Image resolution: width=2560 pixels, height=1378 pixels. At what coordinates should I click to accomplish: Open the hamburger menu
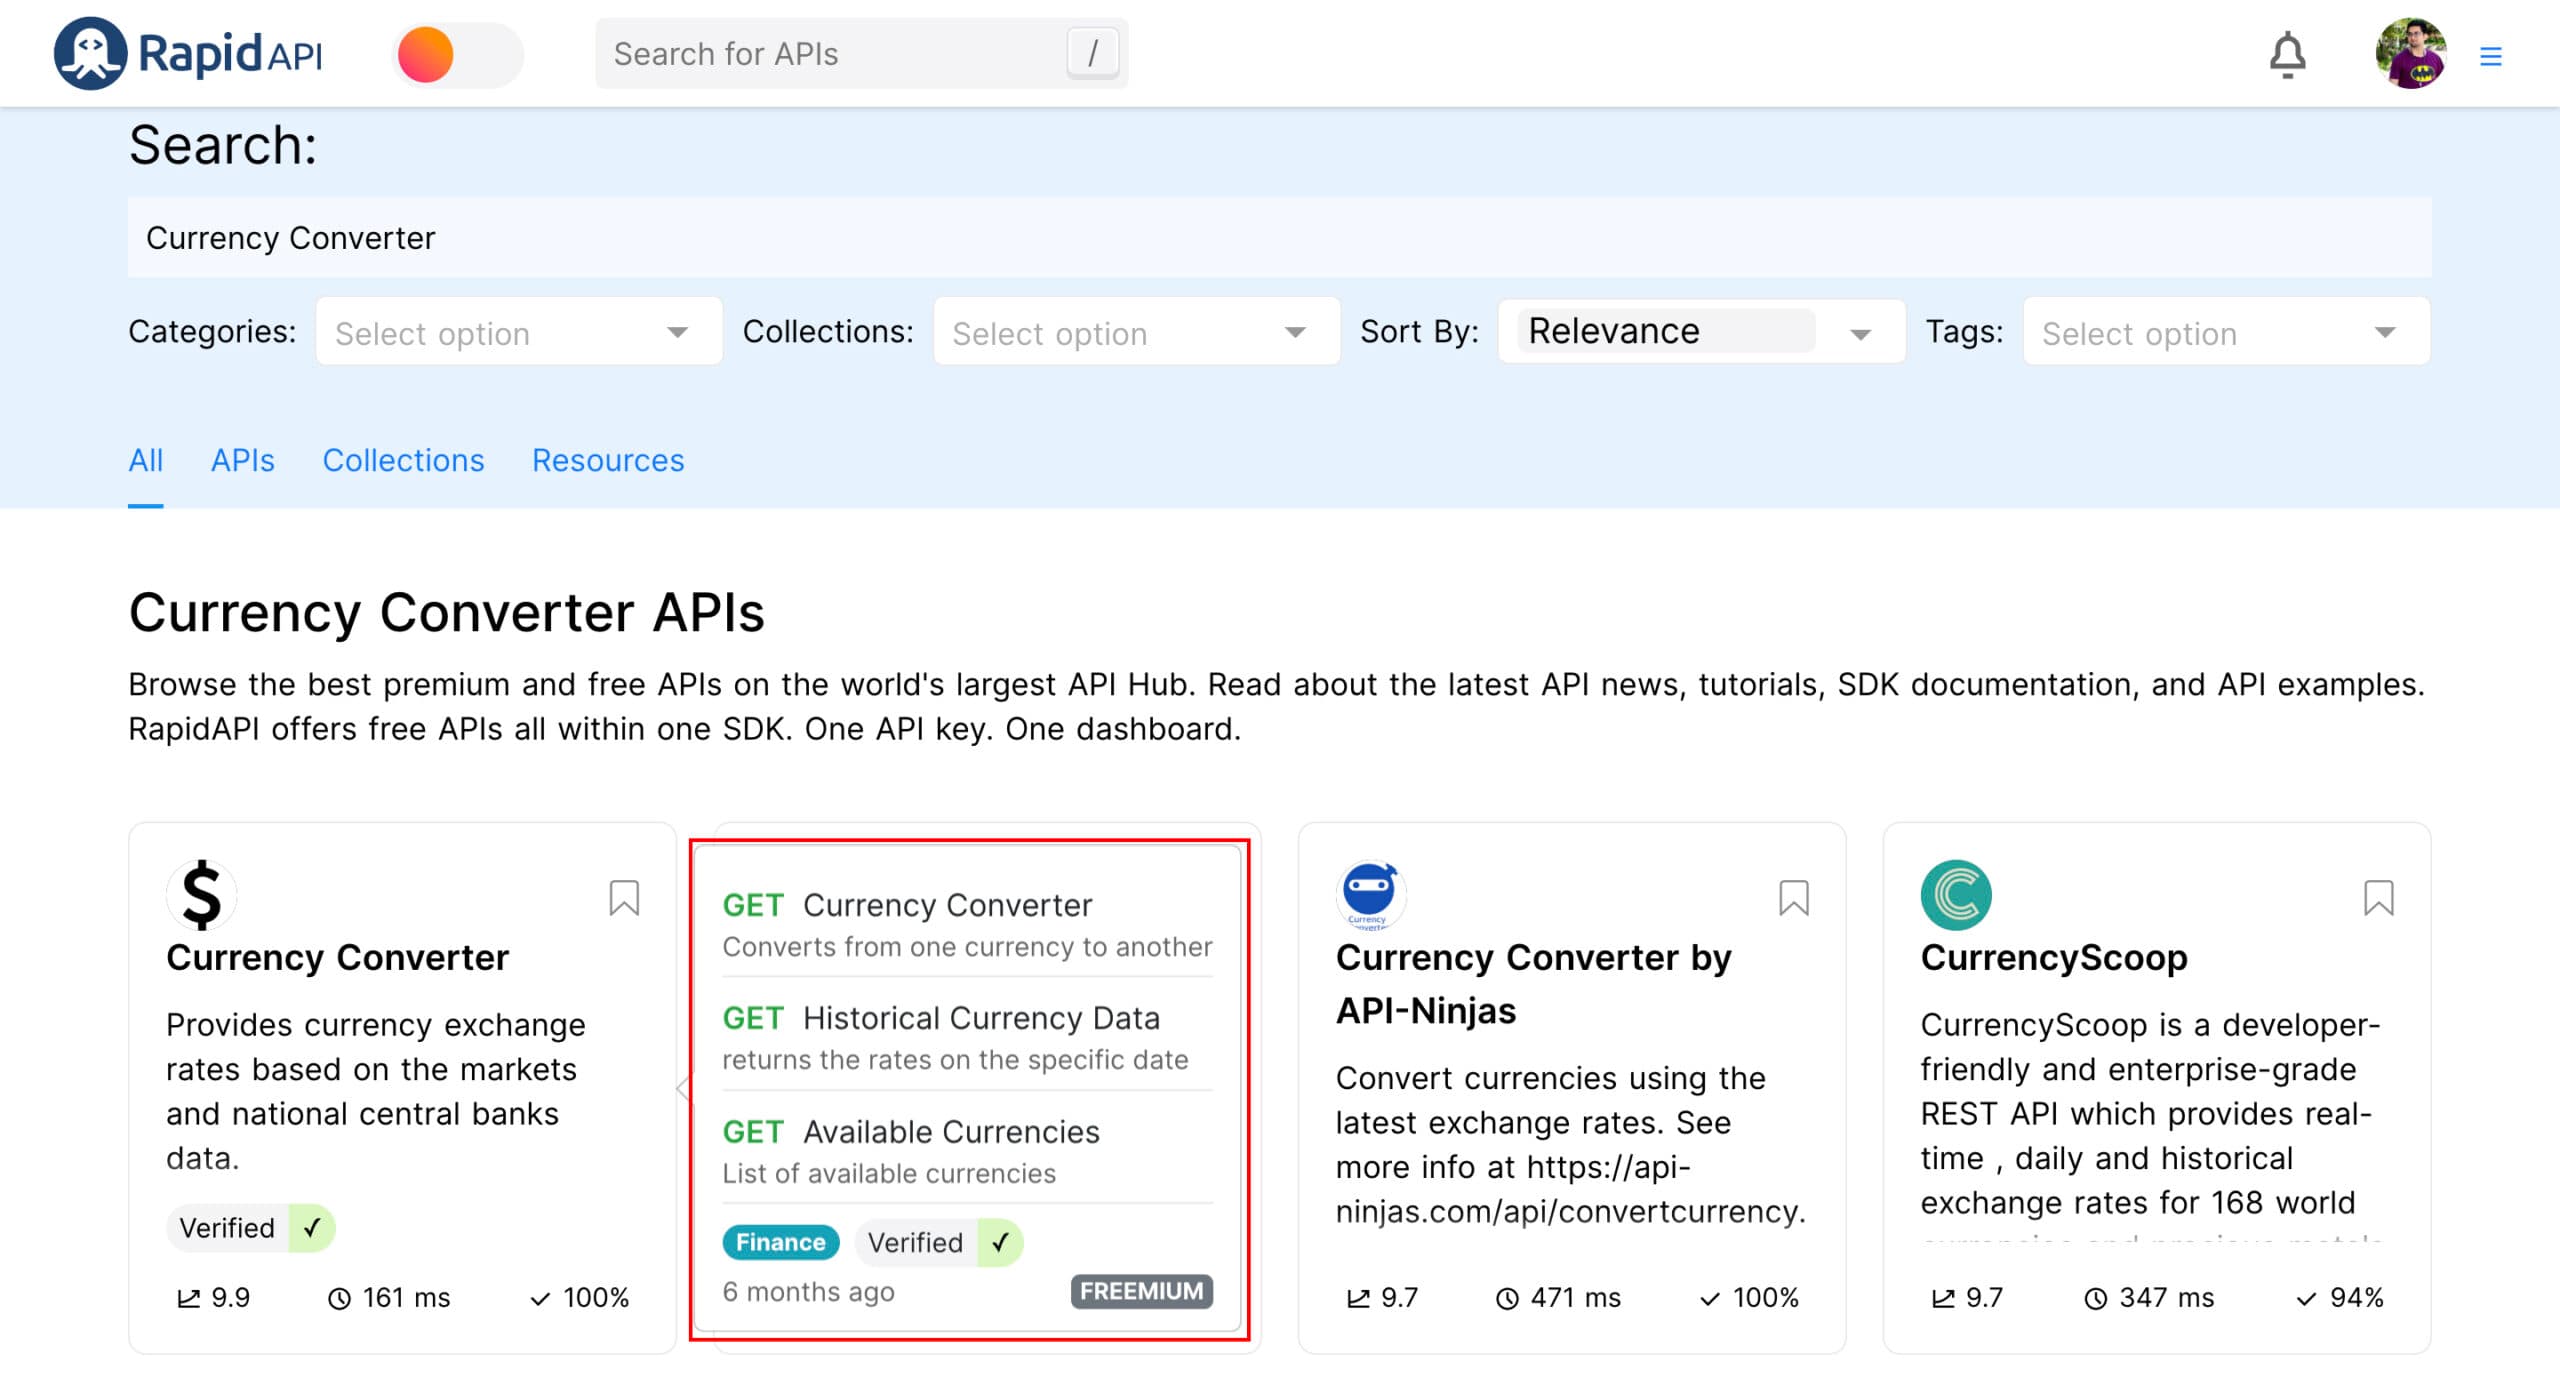[2490, 56]
